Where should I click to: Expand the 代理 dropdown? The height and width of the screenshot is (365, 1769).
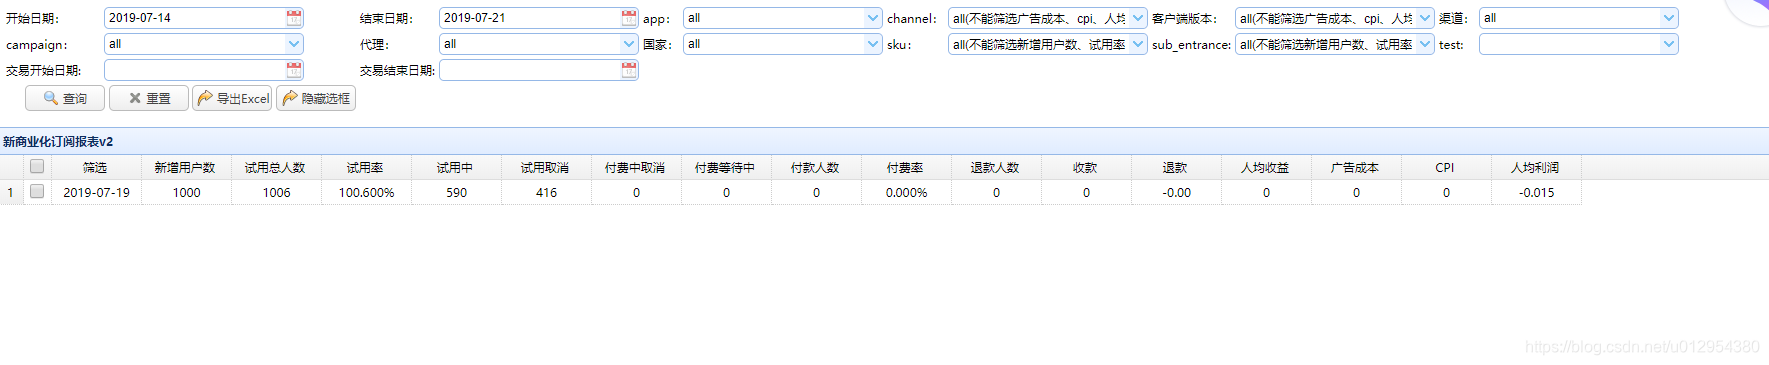[x=629, y=44]
